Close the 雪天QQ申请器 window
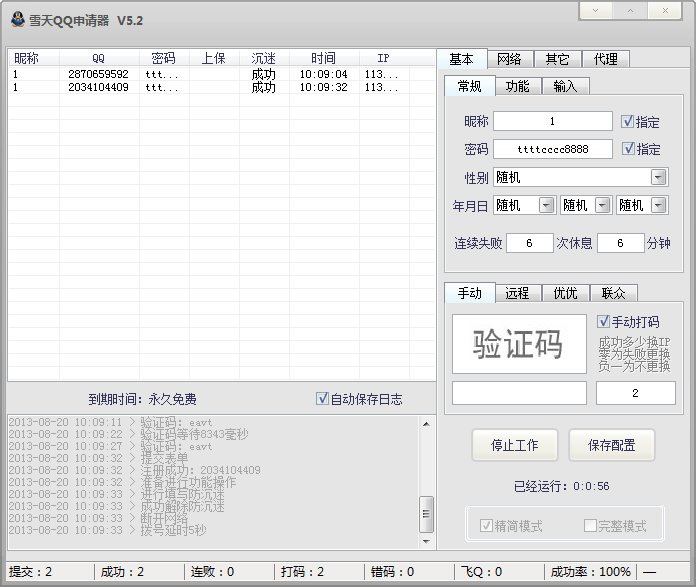The width and height of the screenshot is (696, 587). (x=665, y=11)
